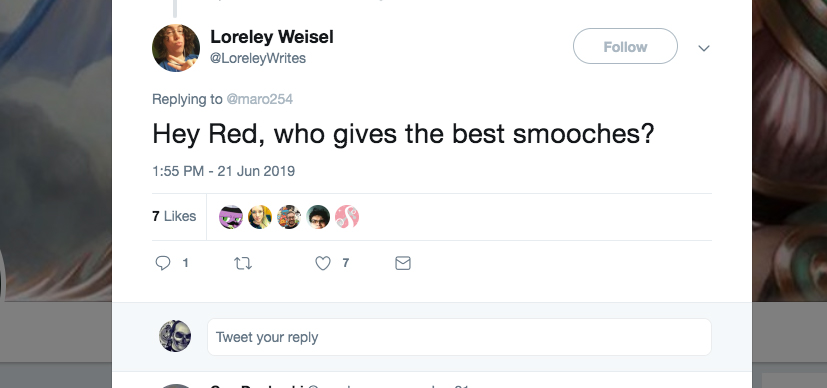827x388 pixels.
Task: Like the tweet with heart icon
Action: pyautogui.click(x=323, y=263)
